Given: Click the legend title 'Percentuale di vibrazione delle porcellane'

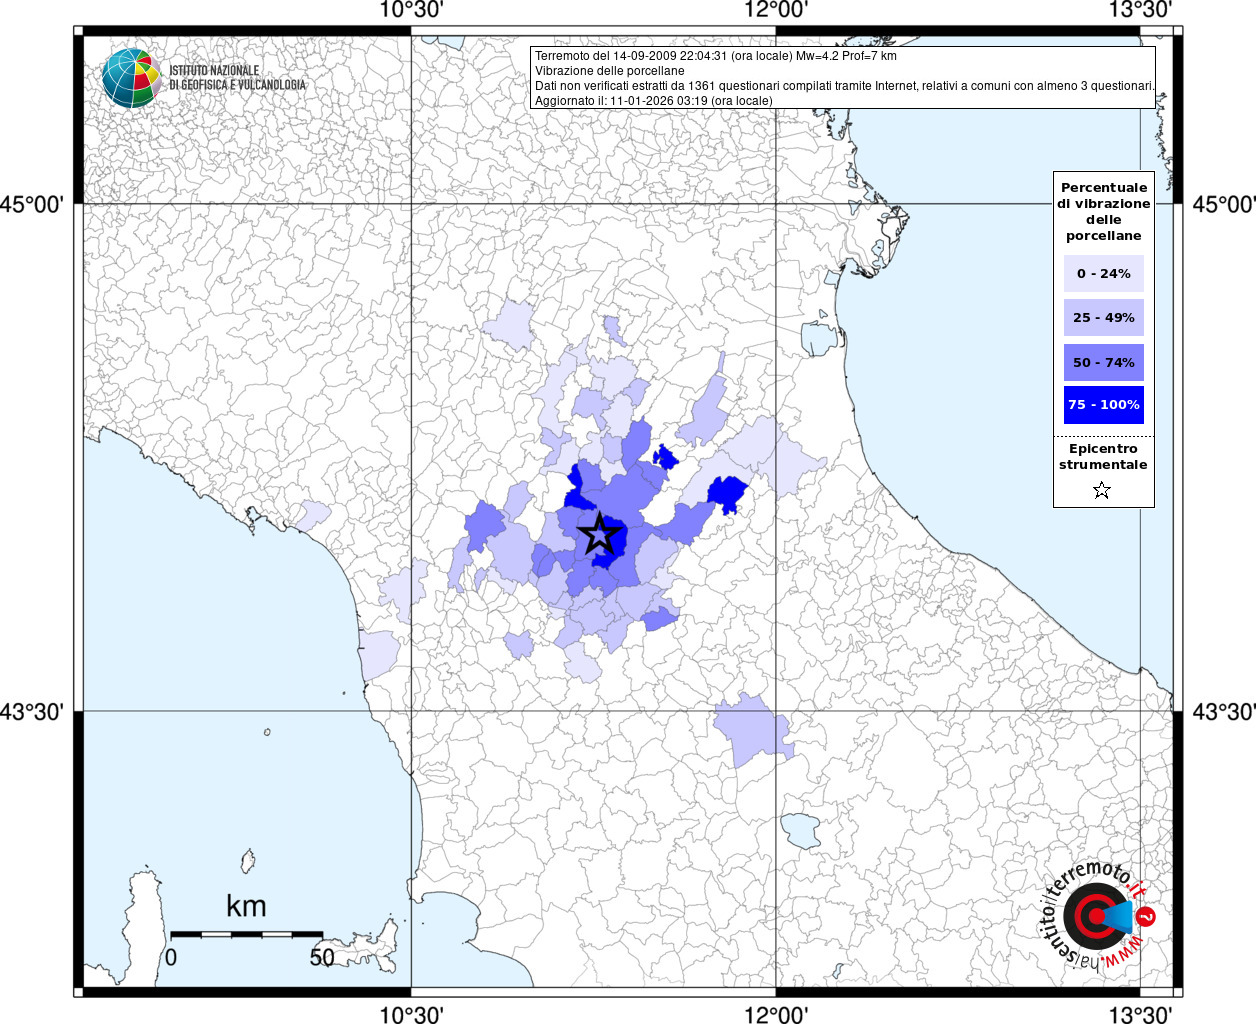Looking at the screenshot, I should 1104,212.
